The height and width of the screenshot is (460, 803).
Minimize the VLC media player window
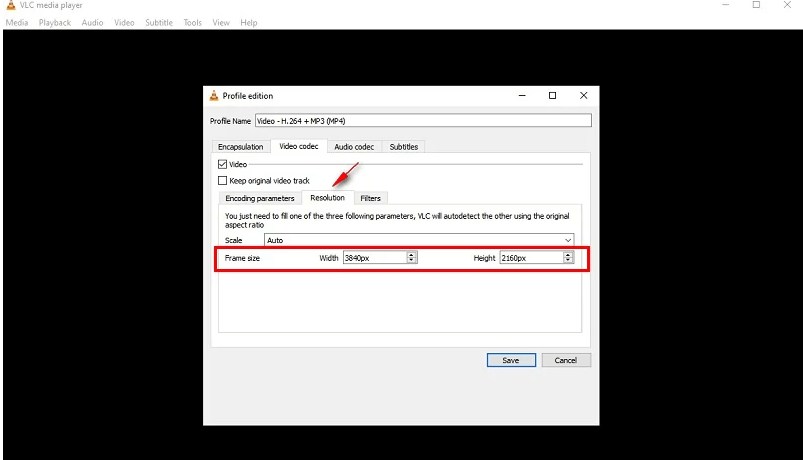[726, 5]
